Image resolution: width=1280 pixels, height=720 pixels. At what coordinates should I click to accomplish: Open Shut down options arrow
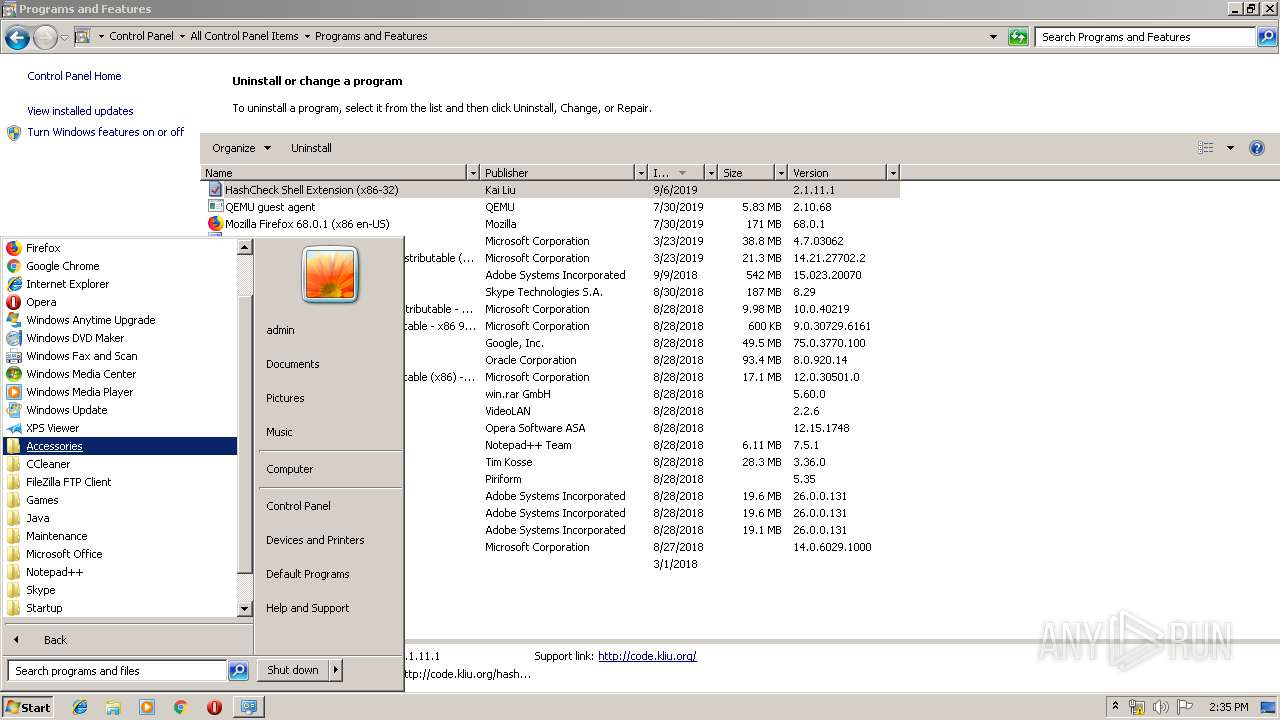[x=336, y=670]
